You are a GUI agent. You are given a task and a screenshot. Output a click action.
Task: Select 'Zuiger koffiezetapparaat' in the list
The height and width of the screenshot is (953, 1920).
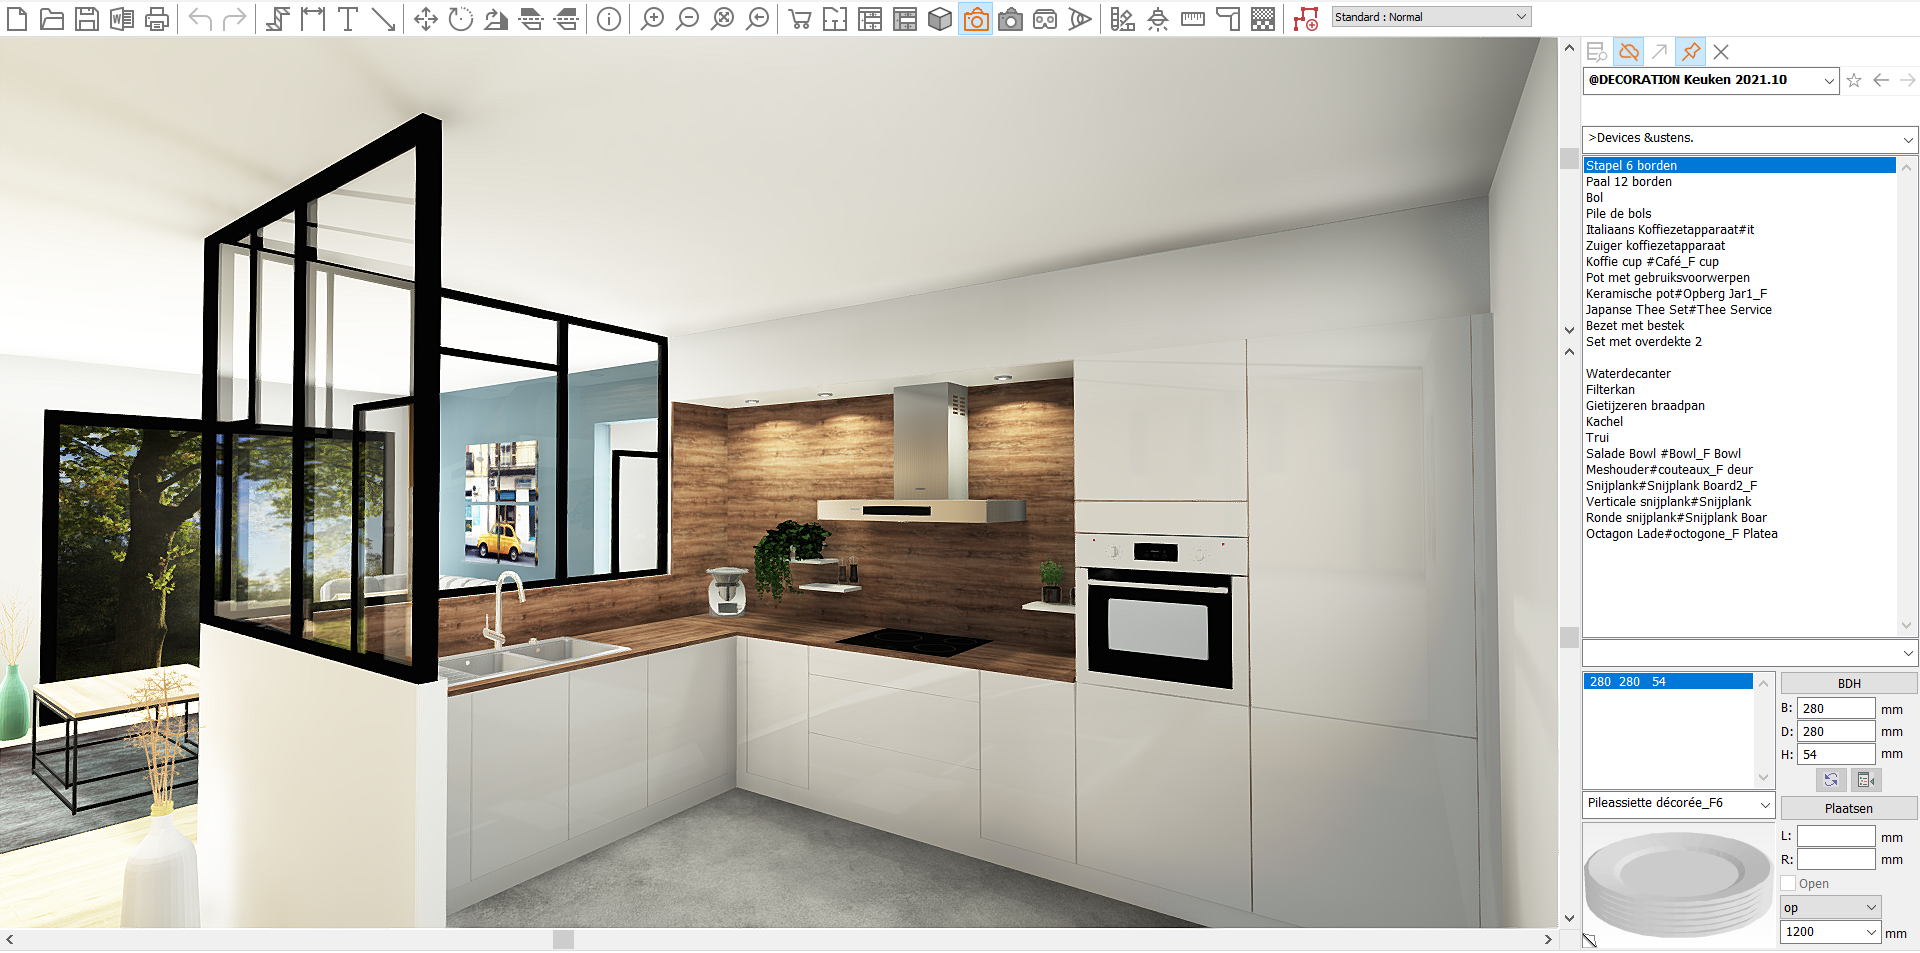click(1655, 246)
